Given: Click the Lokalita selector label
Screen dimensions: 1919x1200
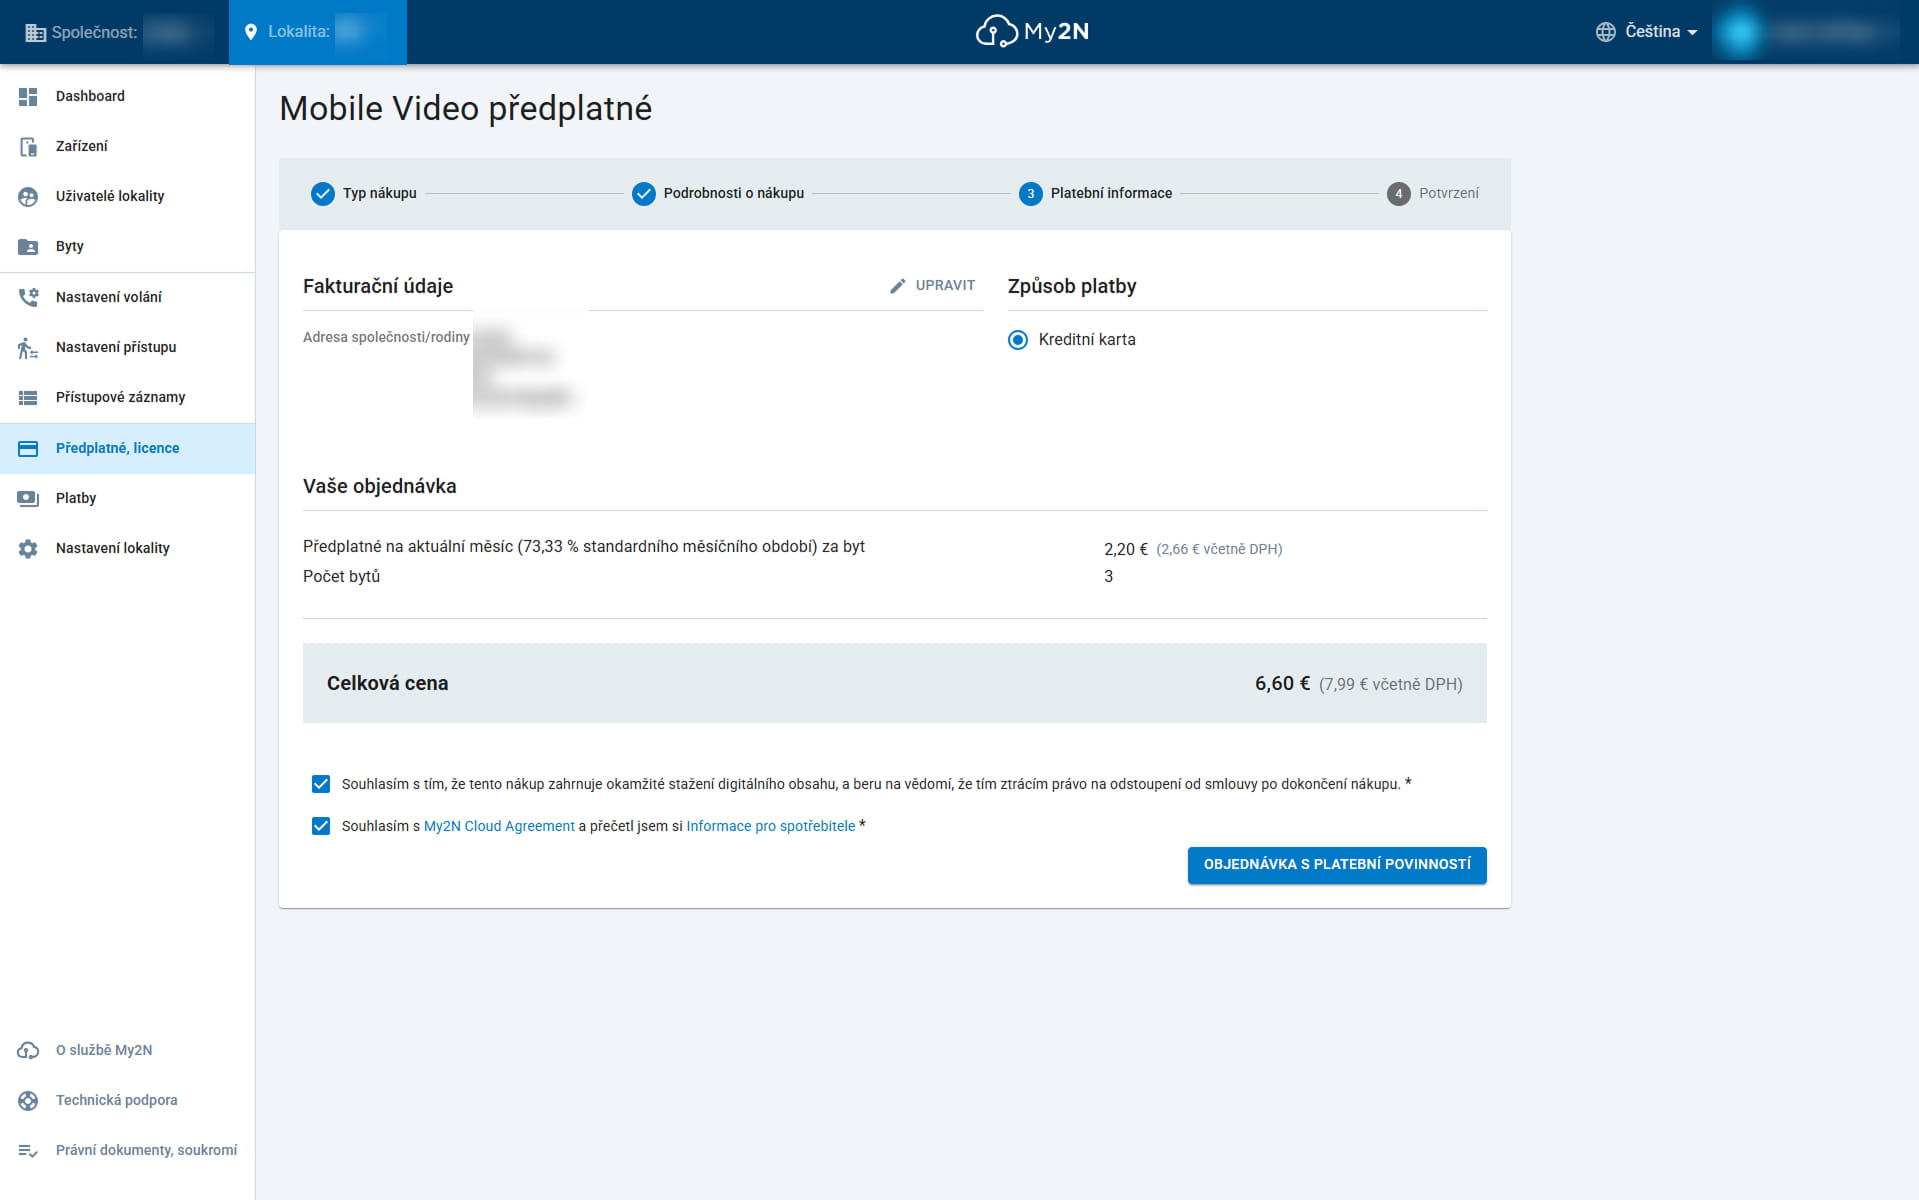Looking at the screenshot, I should click(x=298, y=32).
